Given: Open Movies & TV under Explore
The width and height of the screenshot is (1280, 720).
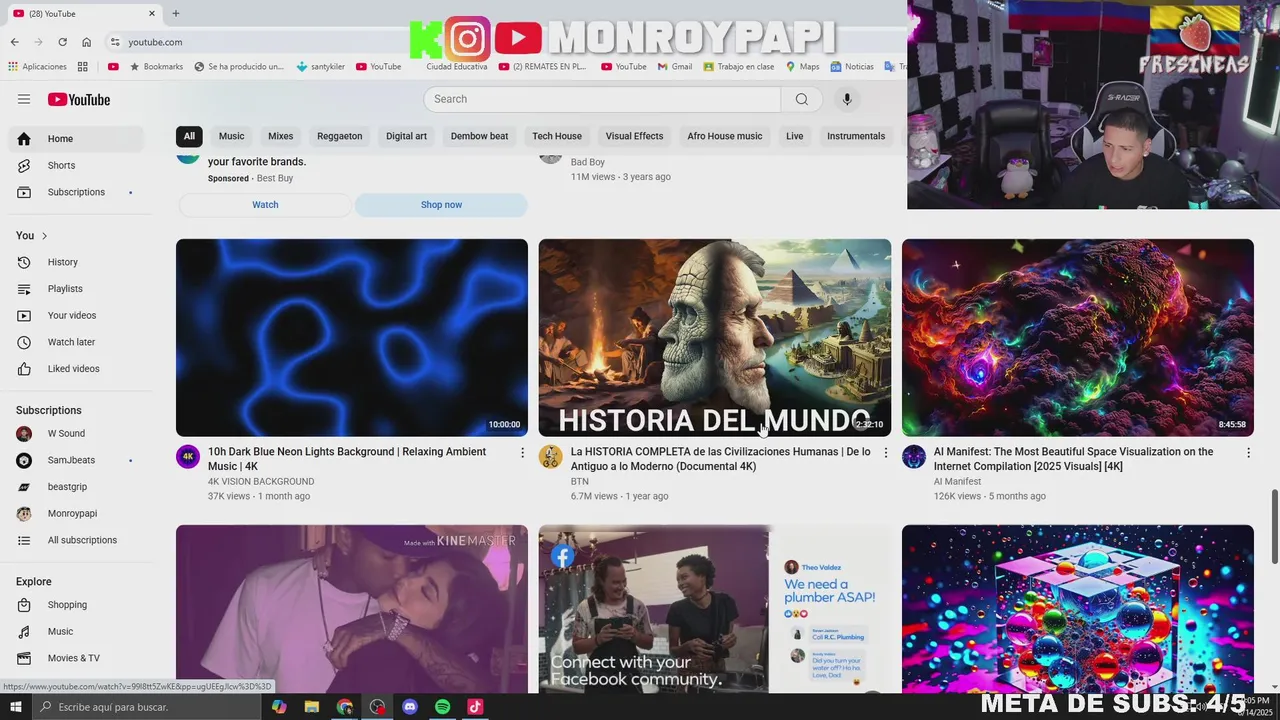Looking at the screenshot, I should (x=76, y=658).
